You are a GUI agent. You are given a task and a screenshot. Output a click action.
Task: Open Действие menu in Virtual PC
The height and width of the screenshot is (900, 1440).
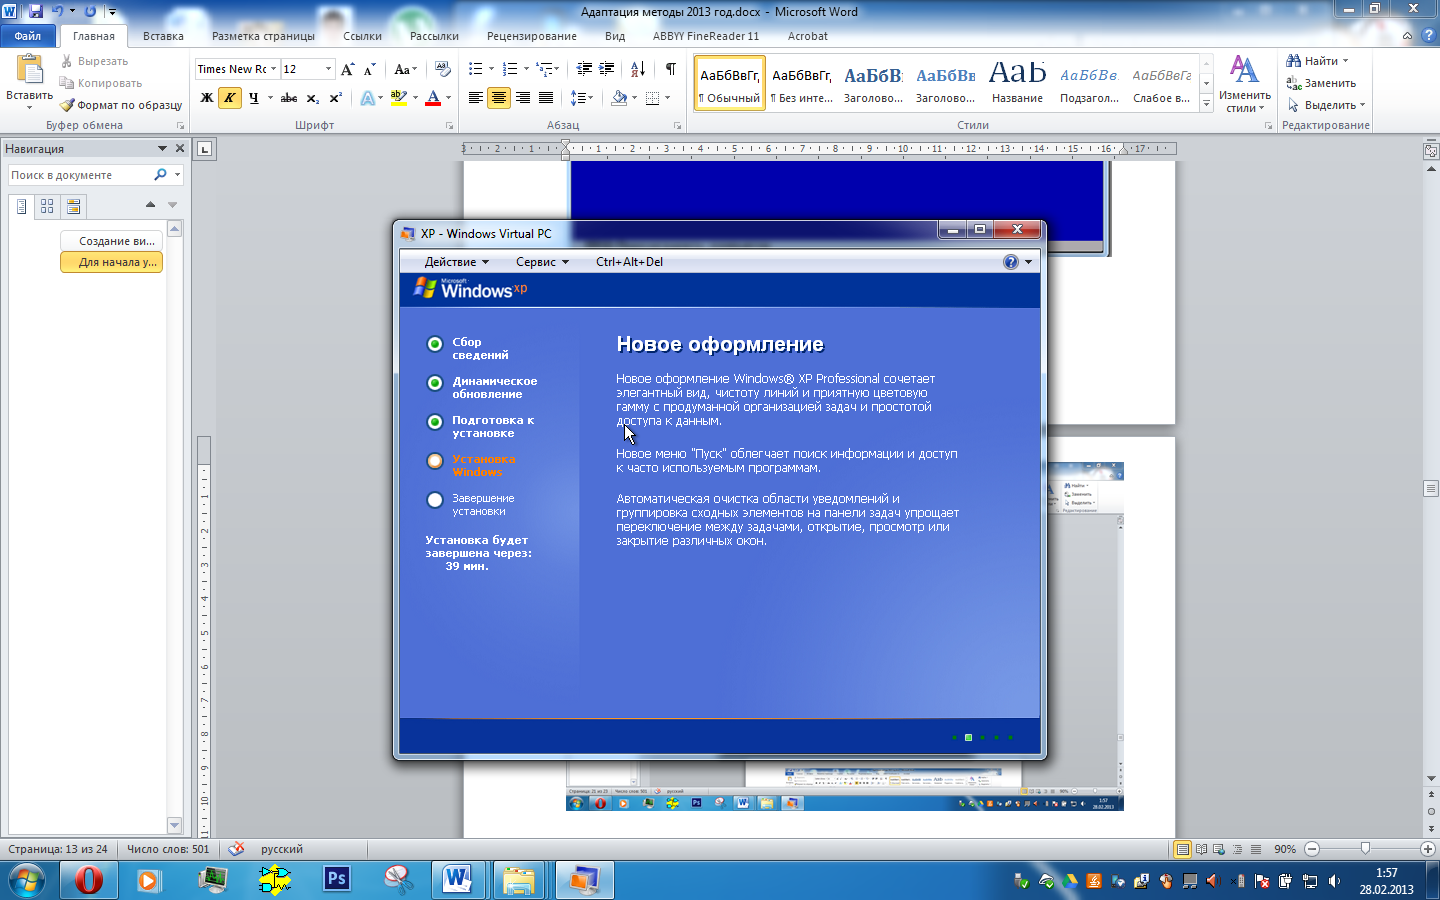(x=457, y=262)
